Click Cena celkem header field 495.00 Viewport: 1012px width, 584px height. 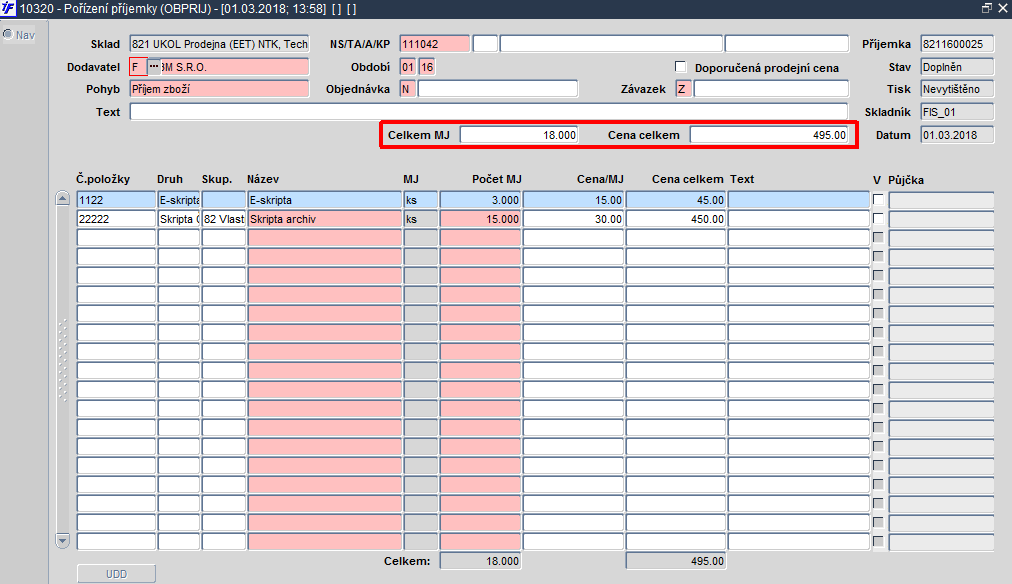[769, 135]
